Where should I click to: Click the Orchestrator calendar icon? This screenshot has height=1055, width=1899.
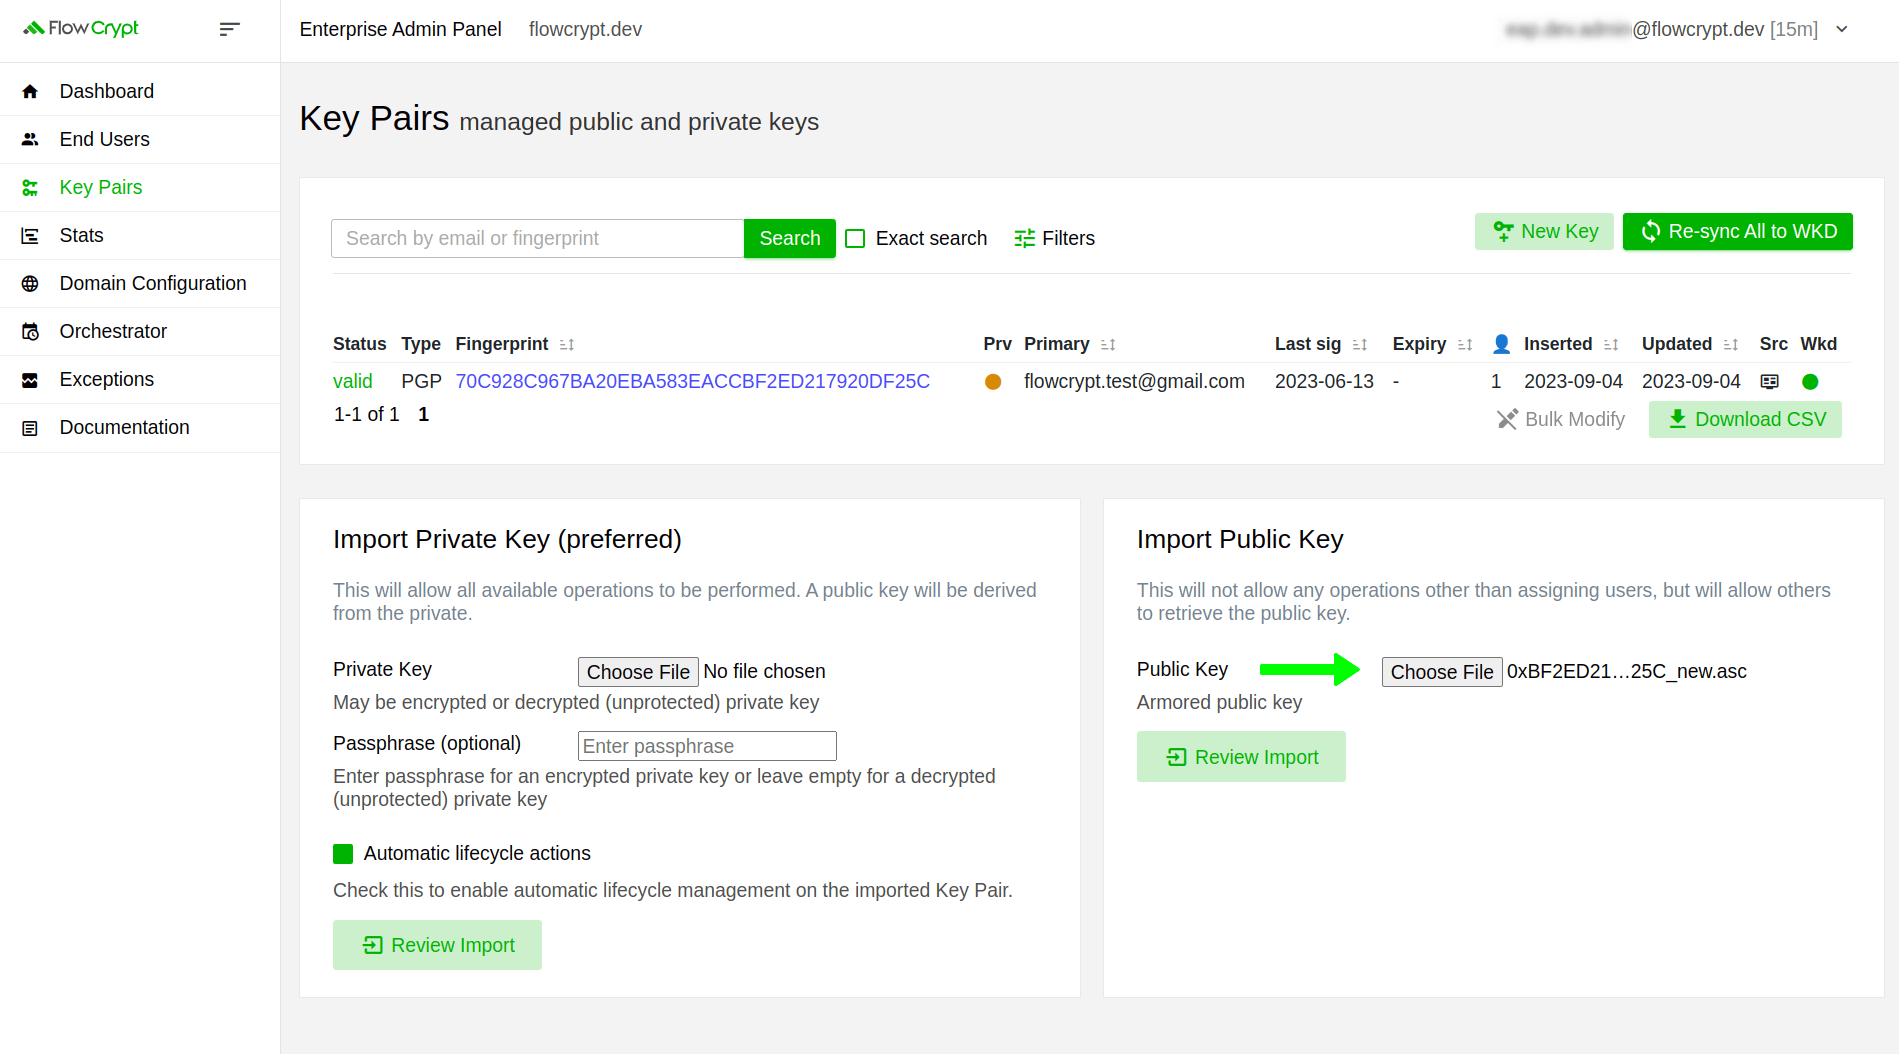click(x=30, y=331)
